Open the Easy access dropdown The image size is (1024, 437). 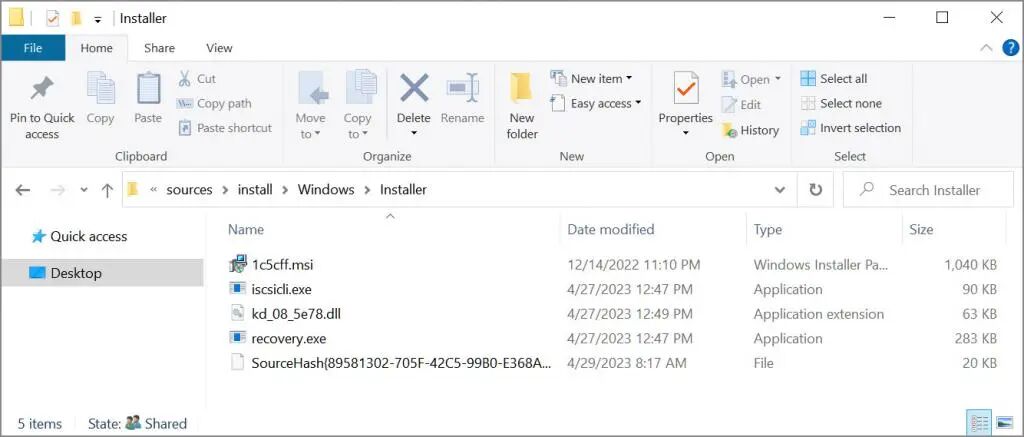(x=596, y=103)
